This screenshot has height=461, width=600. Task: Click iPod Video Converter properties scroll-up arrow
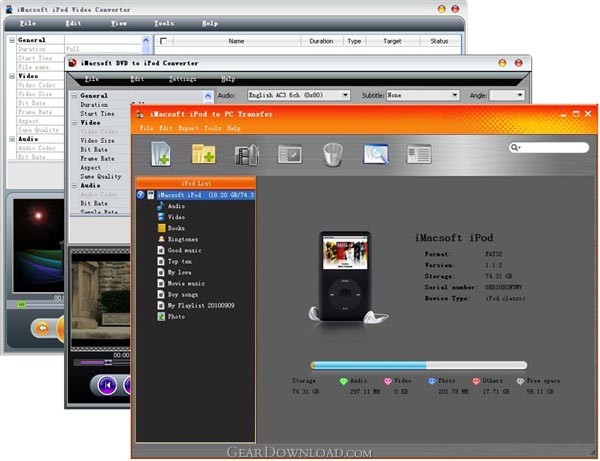pyautogui.click(x=146, y=40)
